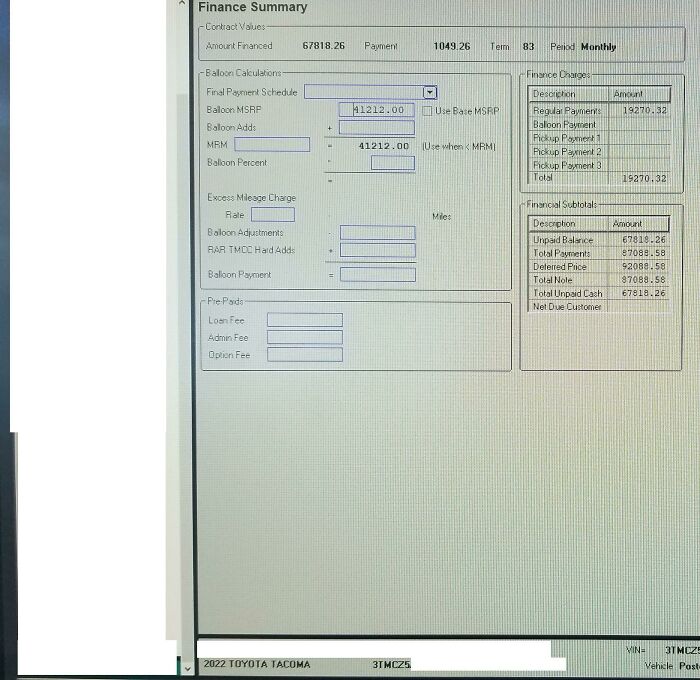Click the Excess Mileage Rate field

[x=272, y=215]
